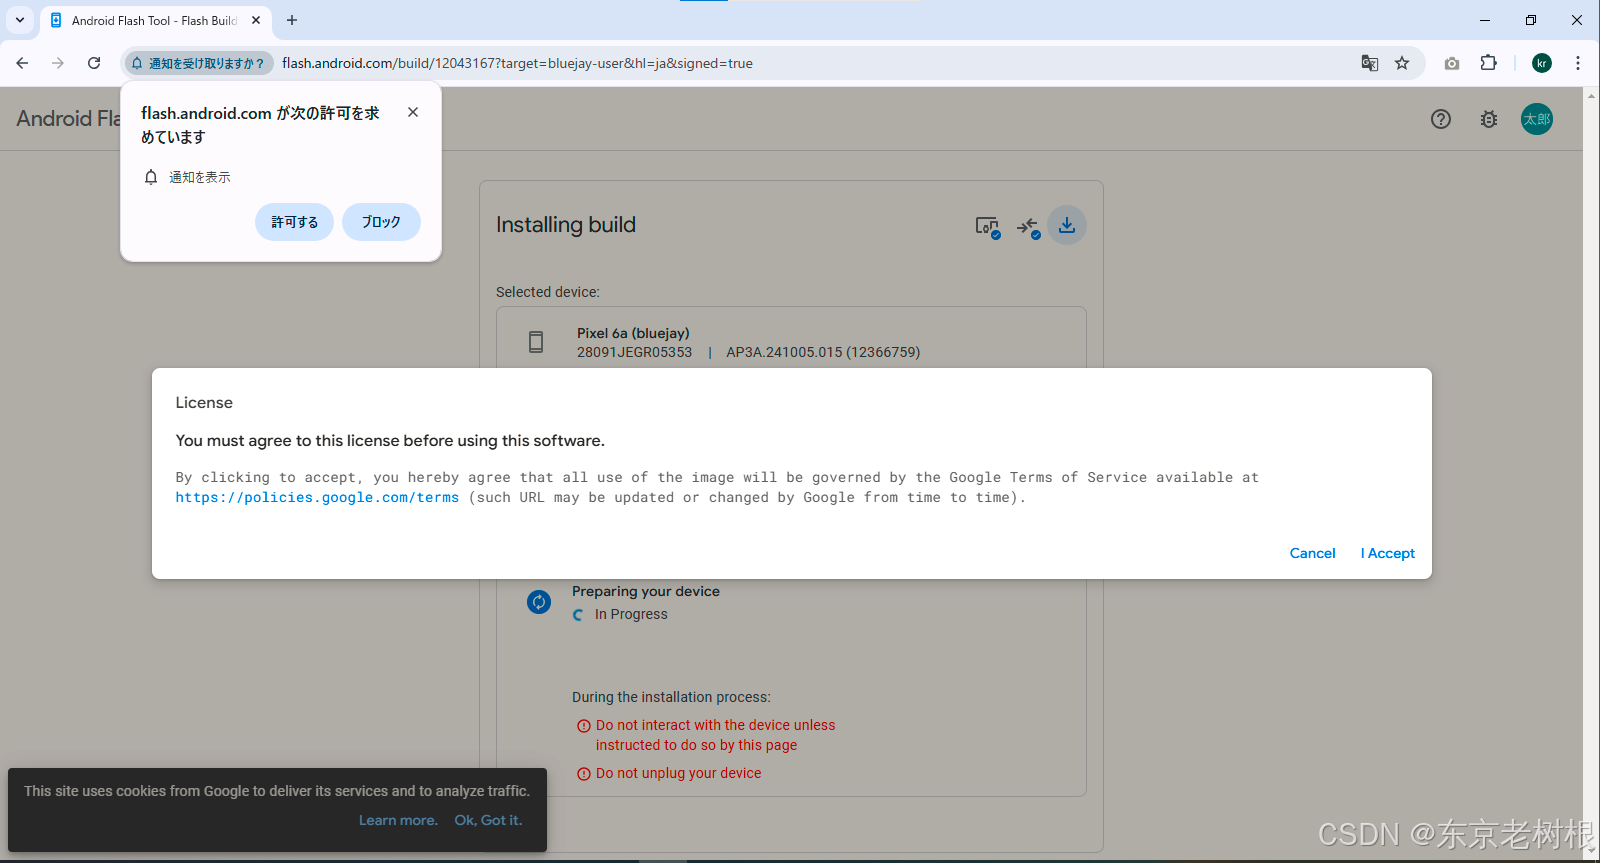The width and height of the screenshot is (1600, 863).
Task: Click the page scrollbar up arrow
Action: [x=1591, y=96]
